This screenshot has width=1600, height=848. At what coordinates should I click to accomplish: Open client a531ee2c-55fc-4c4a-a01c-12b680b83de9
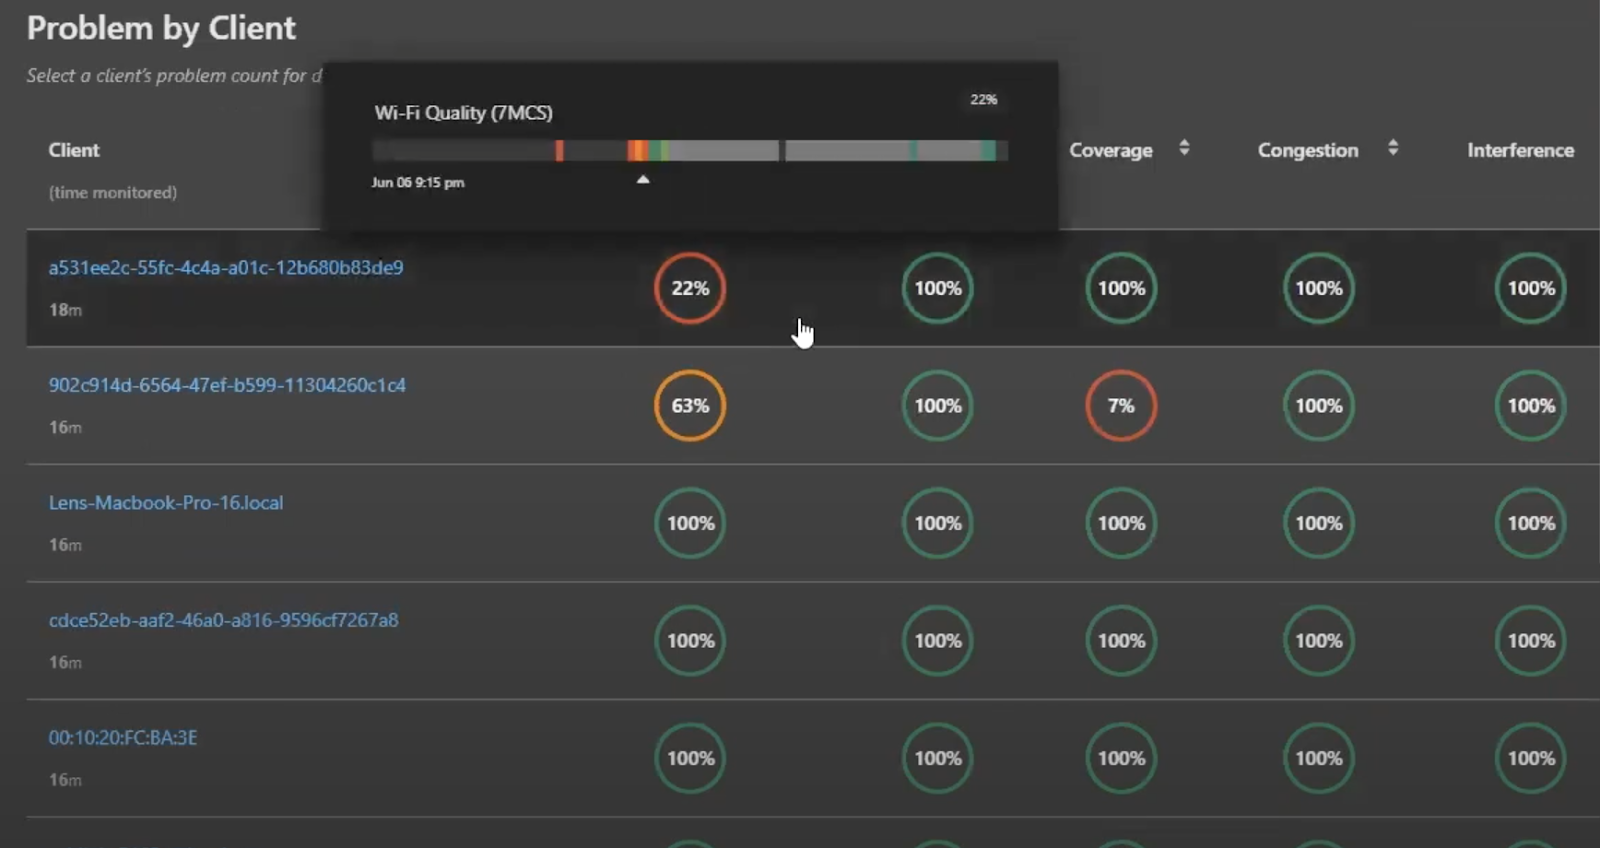click(226, 268)
